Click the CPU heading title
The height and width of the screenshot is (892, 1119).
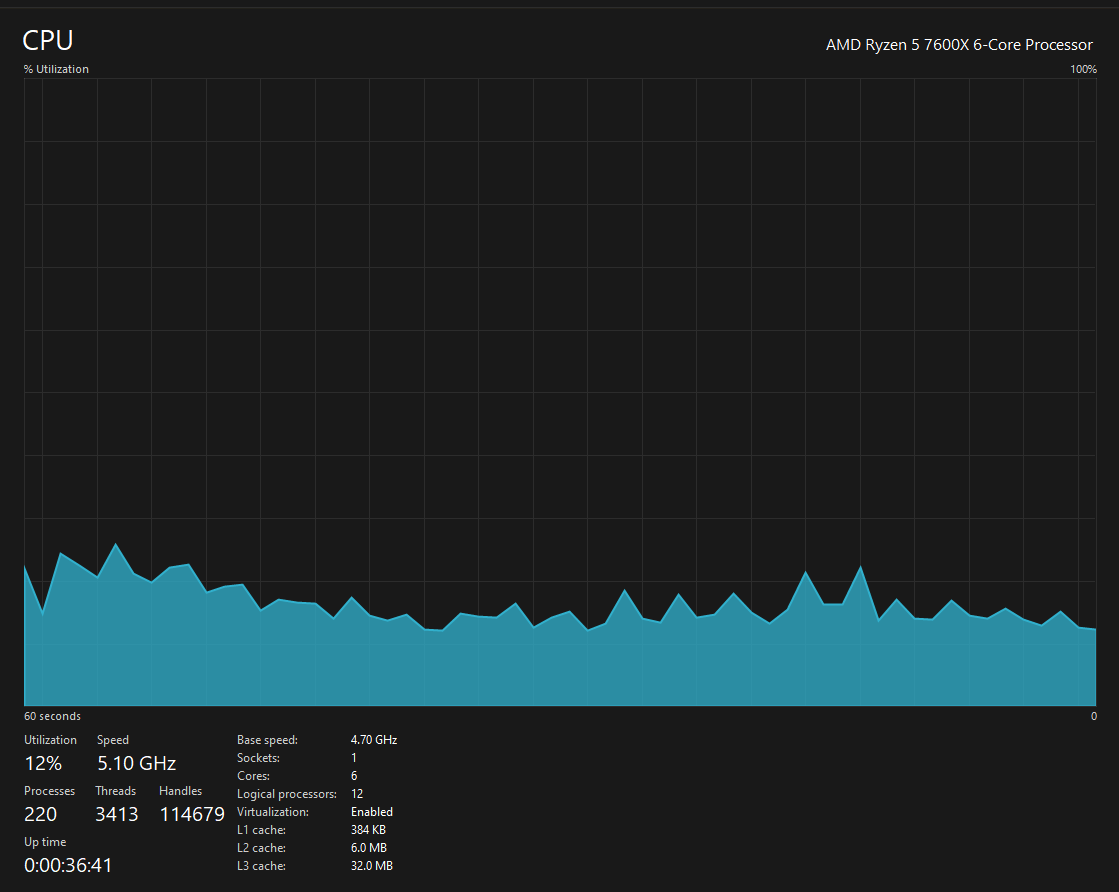pyautogui.click(x=48, y=40)
